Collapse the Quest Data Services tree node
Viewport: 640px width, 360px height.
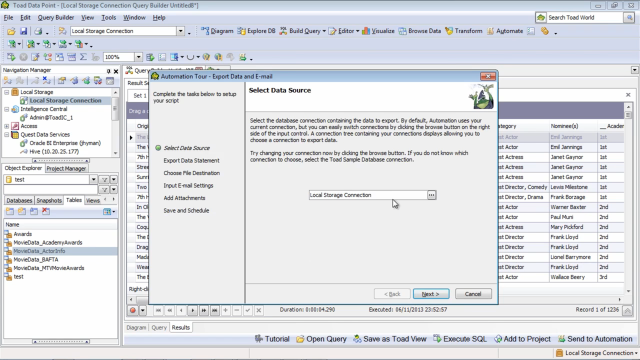(7, 135)
